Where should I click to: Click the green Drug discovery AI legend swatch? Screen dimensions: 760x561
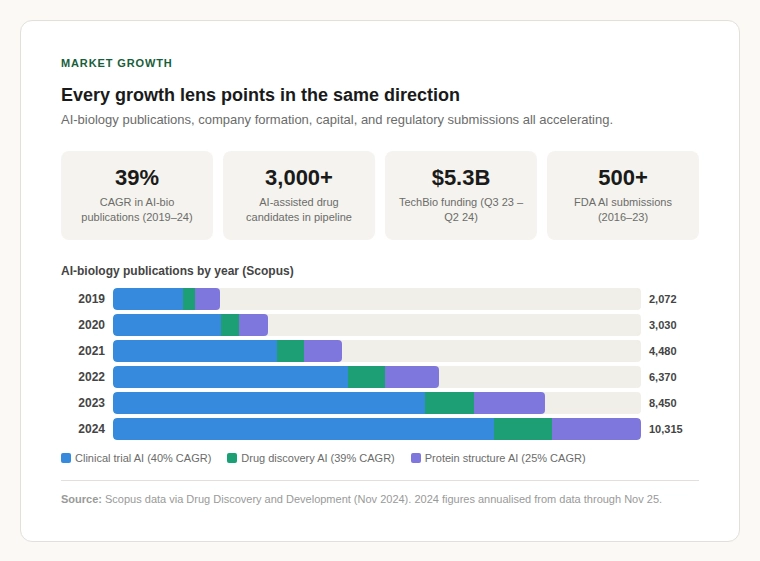[232, 458]
